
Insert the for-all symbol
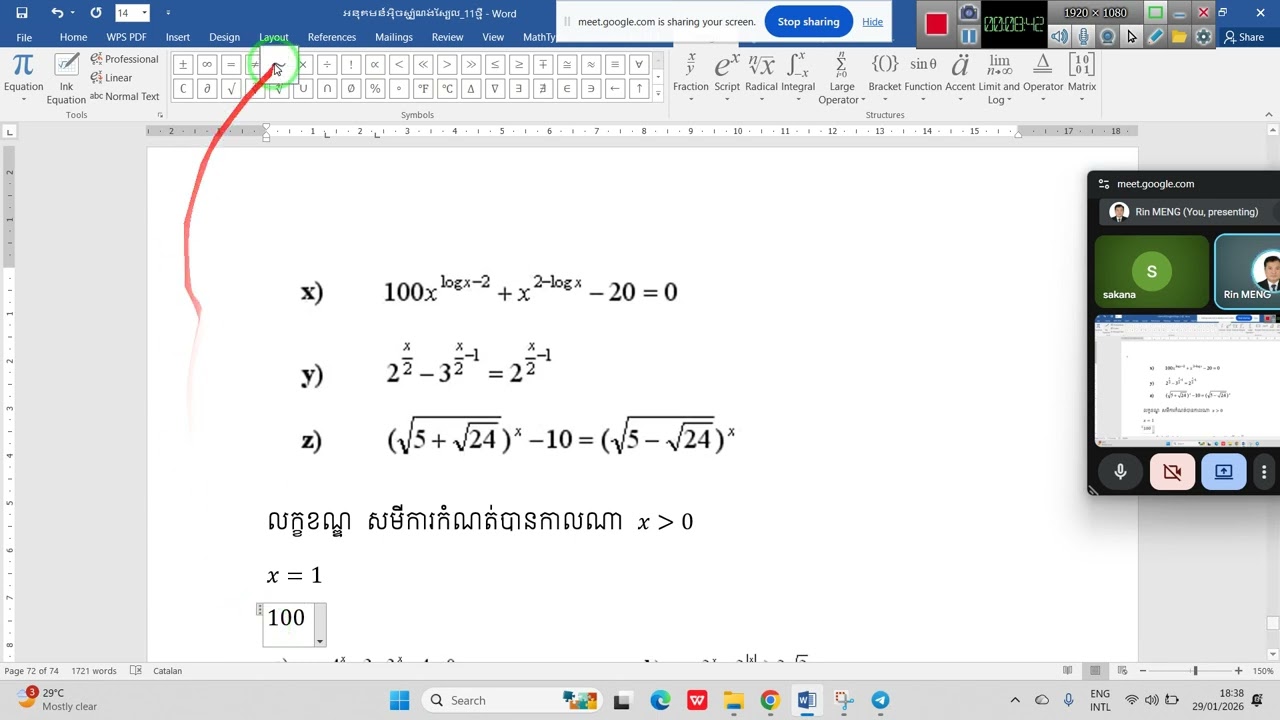(639, 64)
